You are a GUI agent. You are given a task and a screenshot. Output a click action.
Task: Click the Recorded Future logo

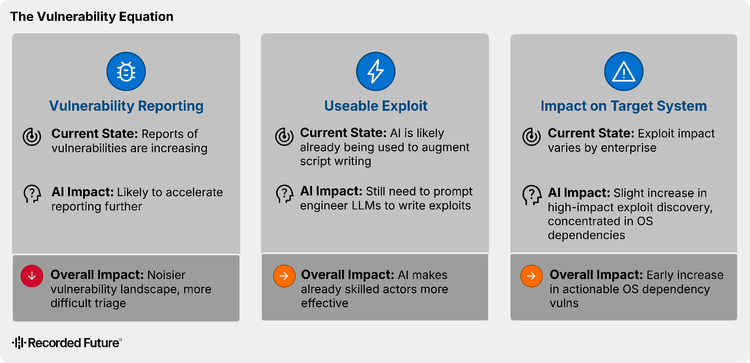66,342
